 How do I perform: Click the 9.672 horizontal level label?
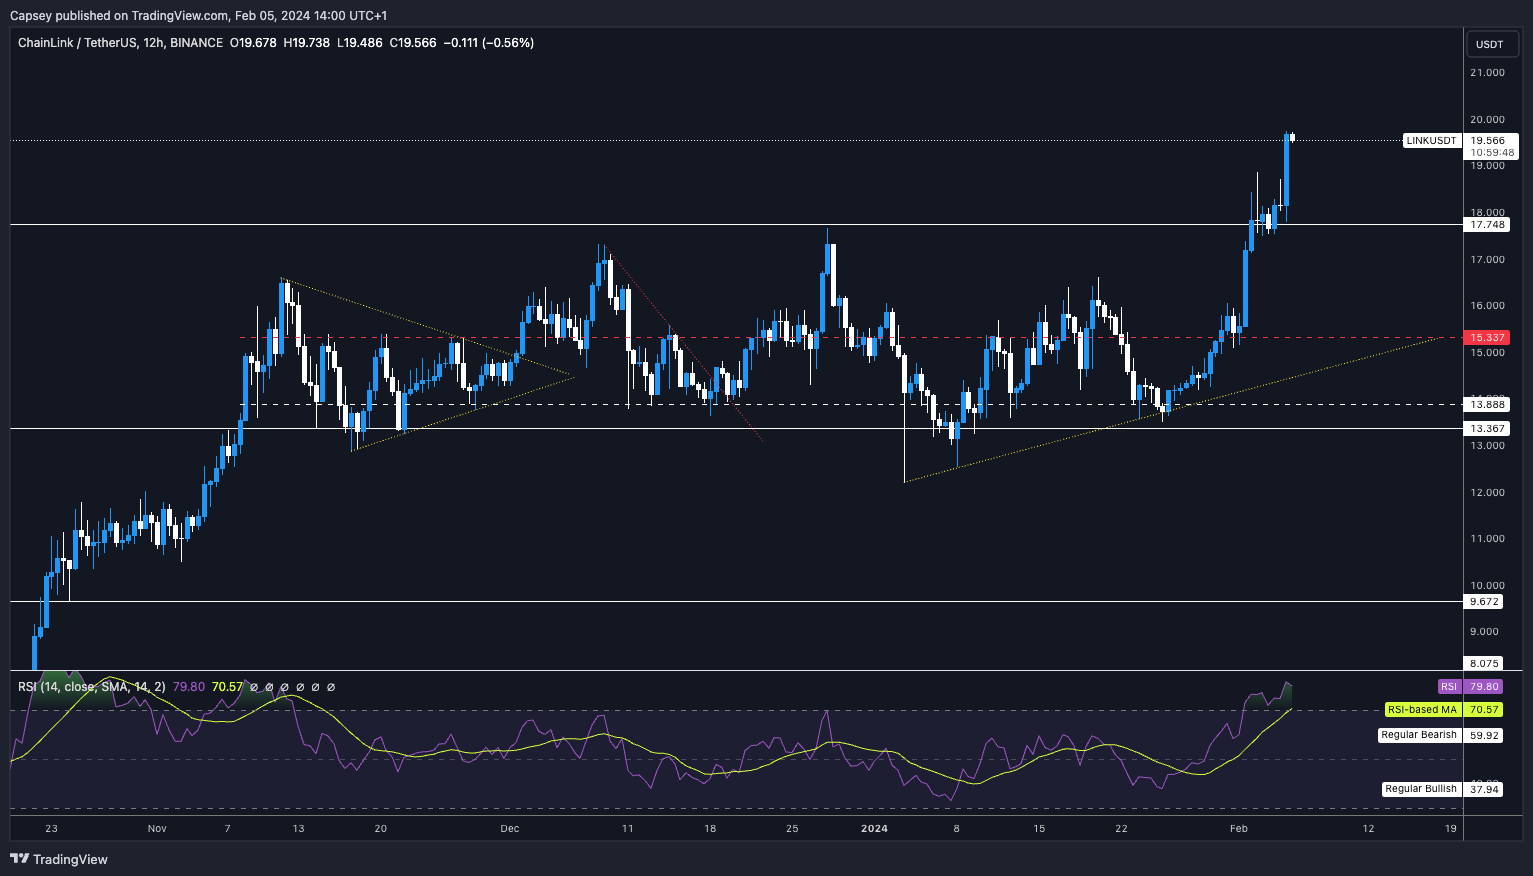pyautogui.click(x=1485, y=602)
